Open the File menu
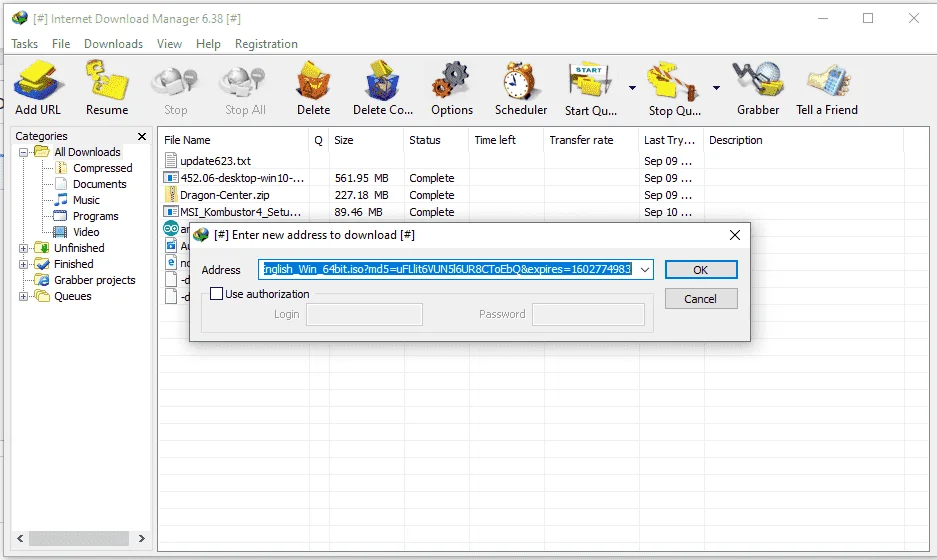The width and height of the screenshot is (937, 560). (x=61, y=44)
